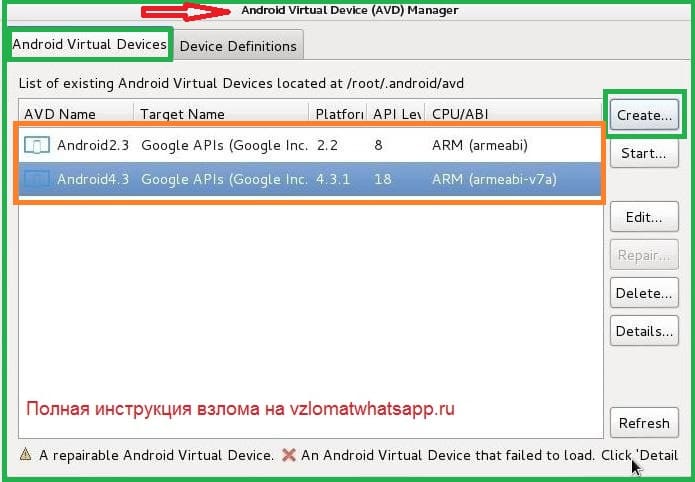The height and width of the screenshot is (482, 695).
Task: Click Google APIs target in Android2.3 row
Action: (x=224, y=145)
